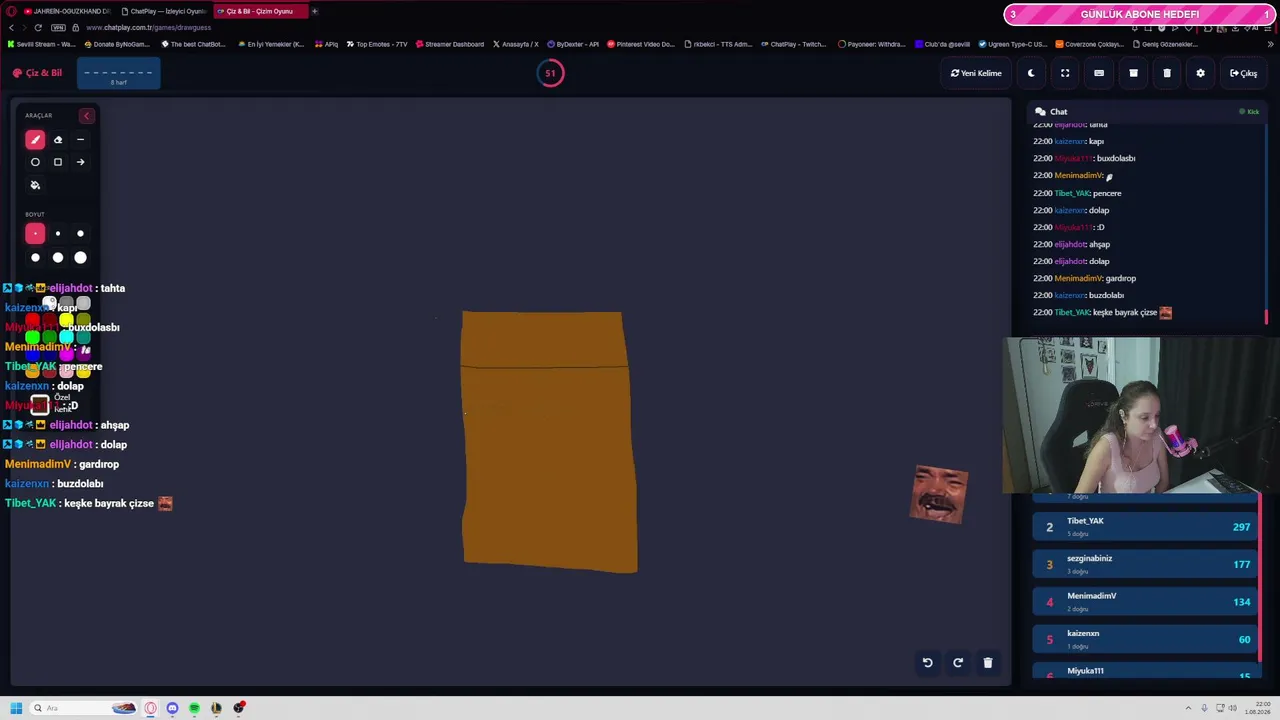Click the trash icon in the top bar
The image size is (1280, 720).
[1167, 73]
